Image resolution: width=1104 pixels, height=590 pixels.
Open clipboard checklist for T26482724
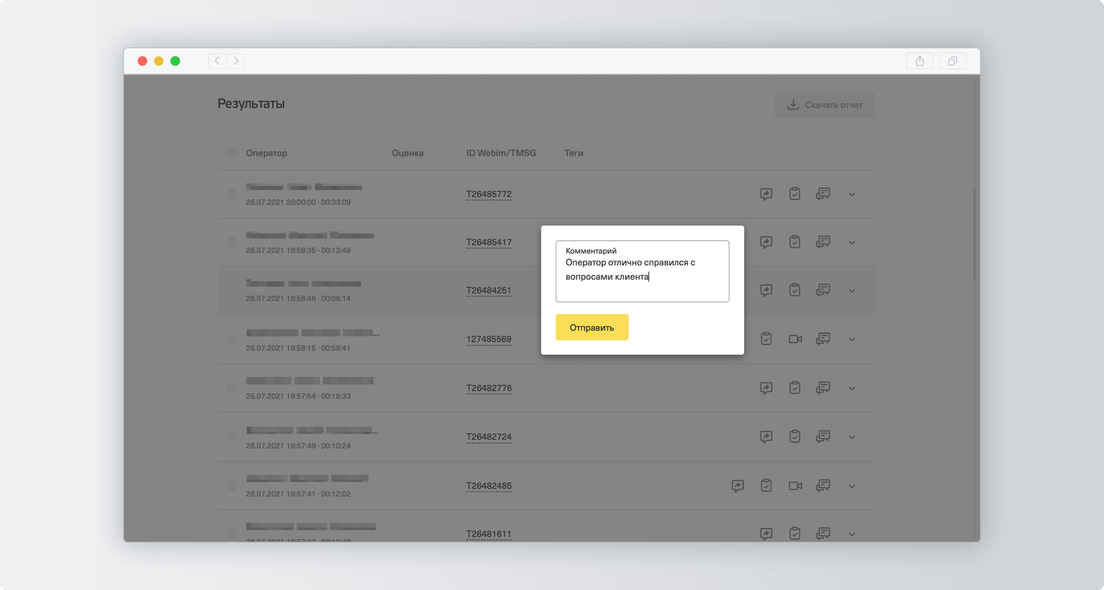(795, 436)
